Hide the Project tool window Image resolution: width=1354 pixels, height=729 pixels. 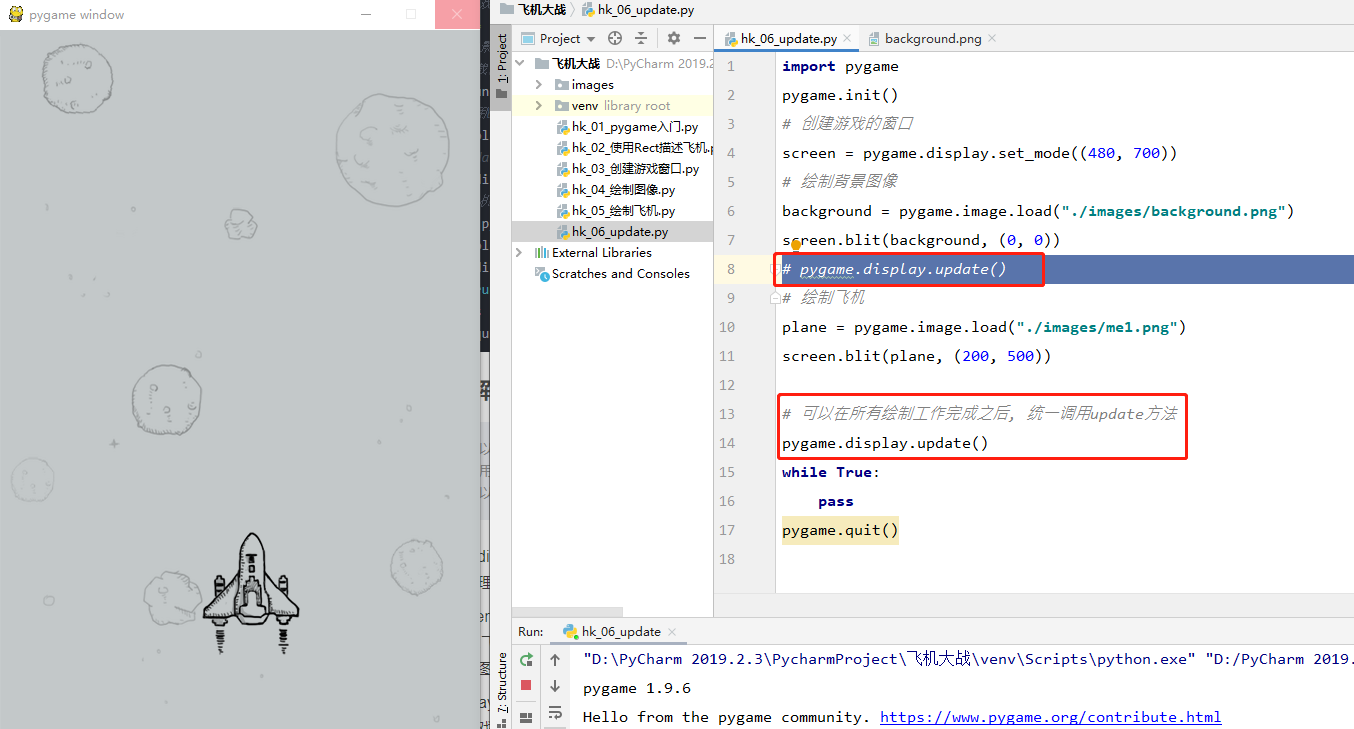[x=700, y=38]
